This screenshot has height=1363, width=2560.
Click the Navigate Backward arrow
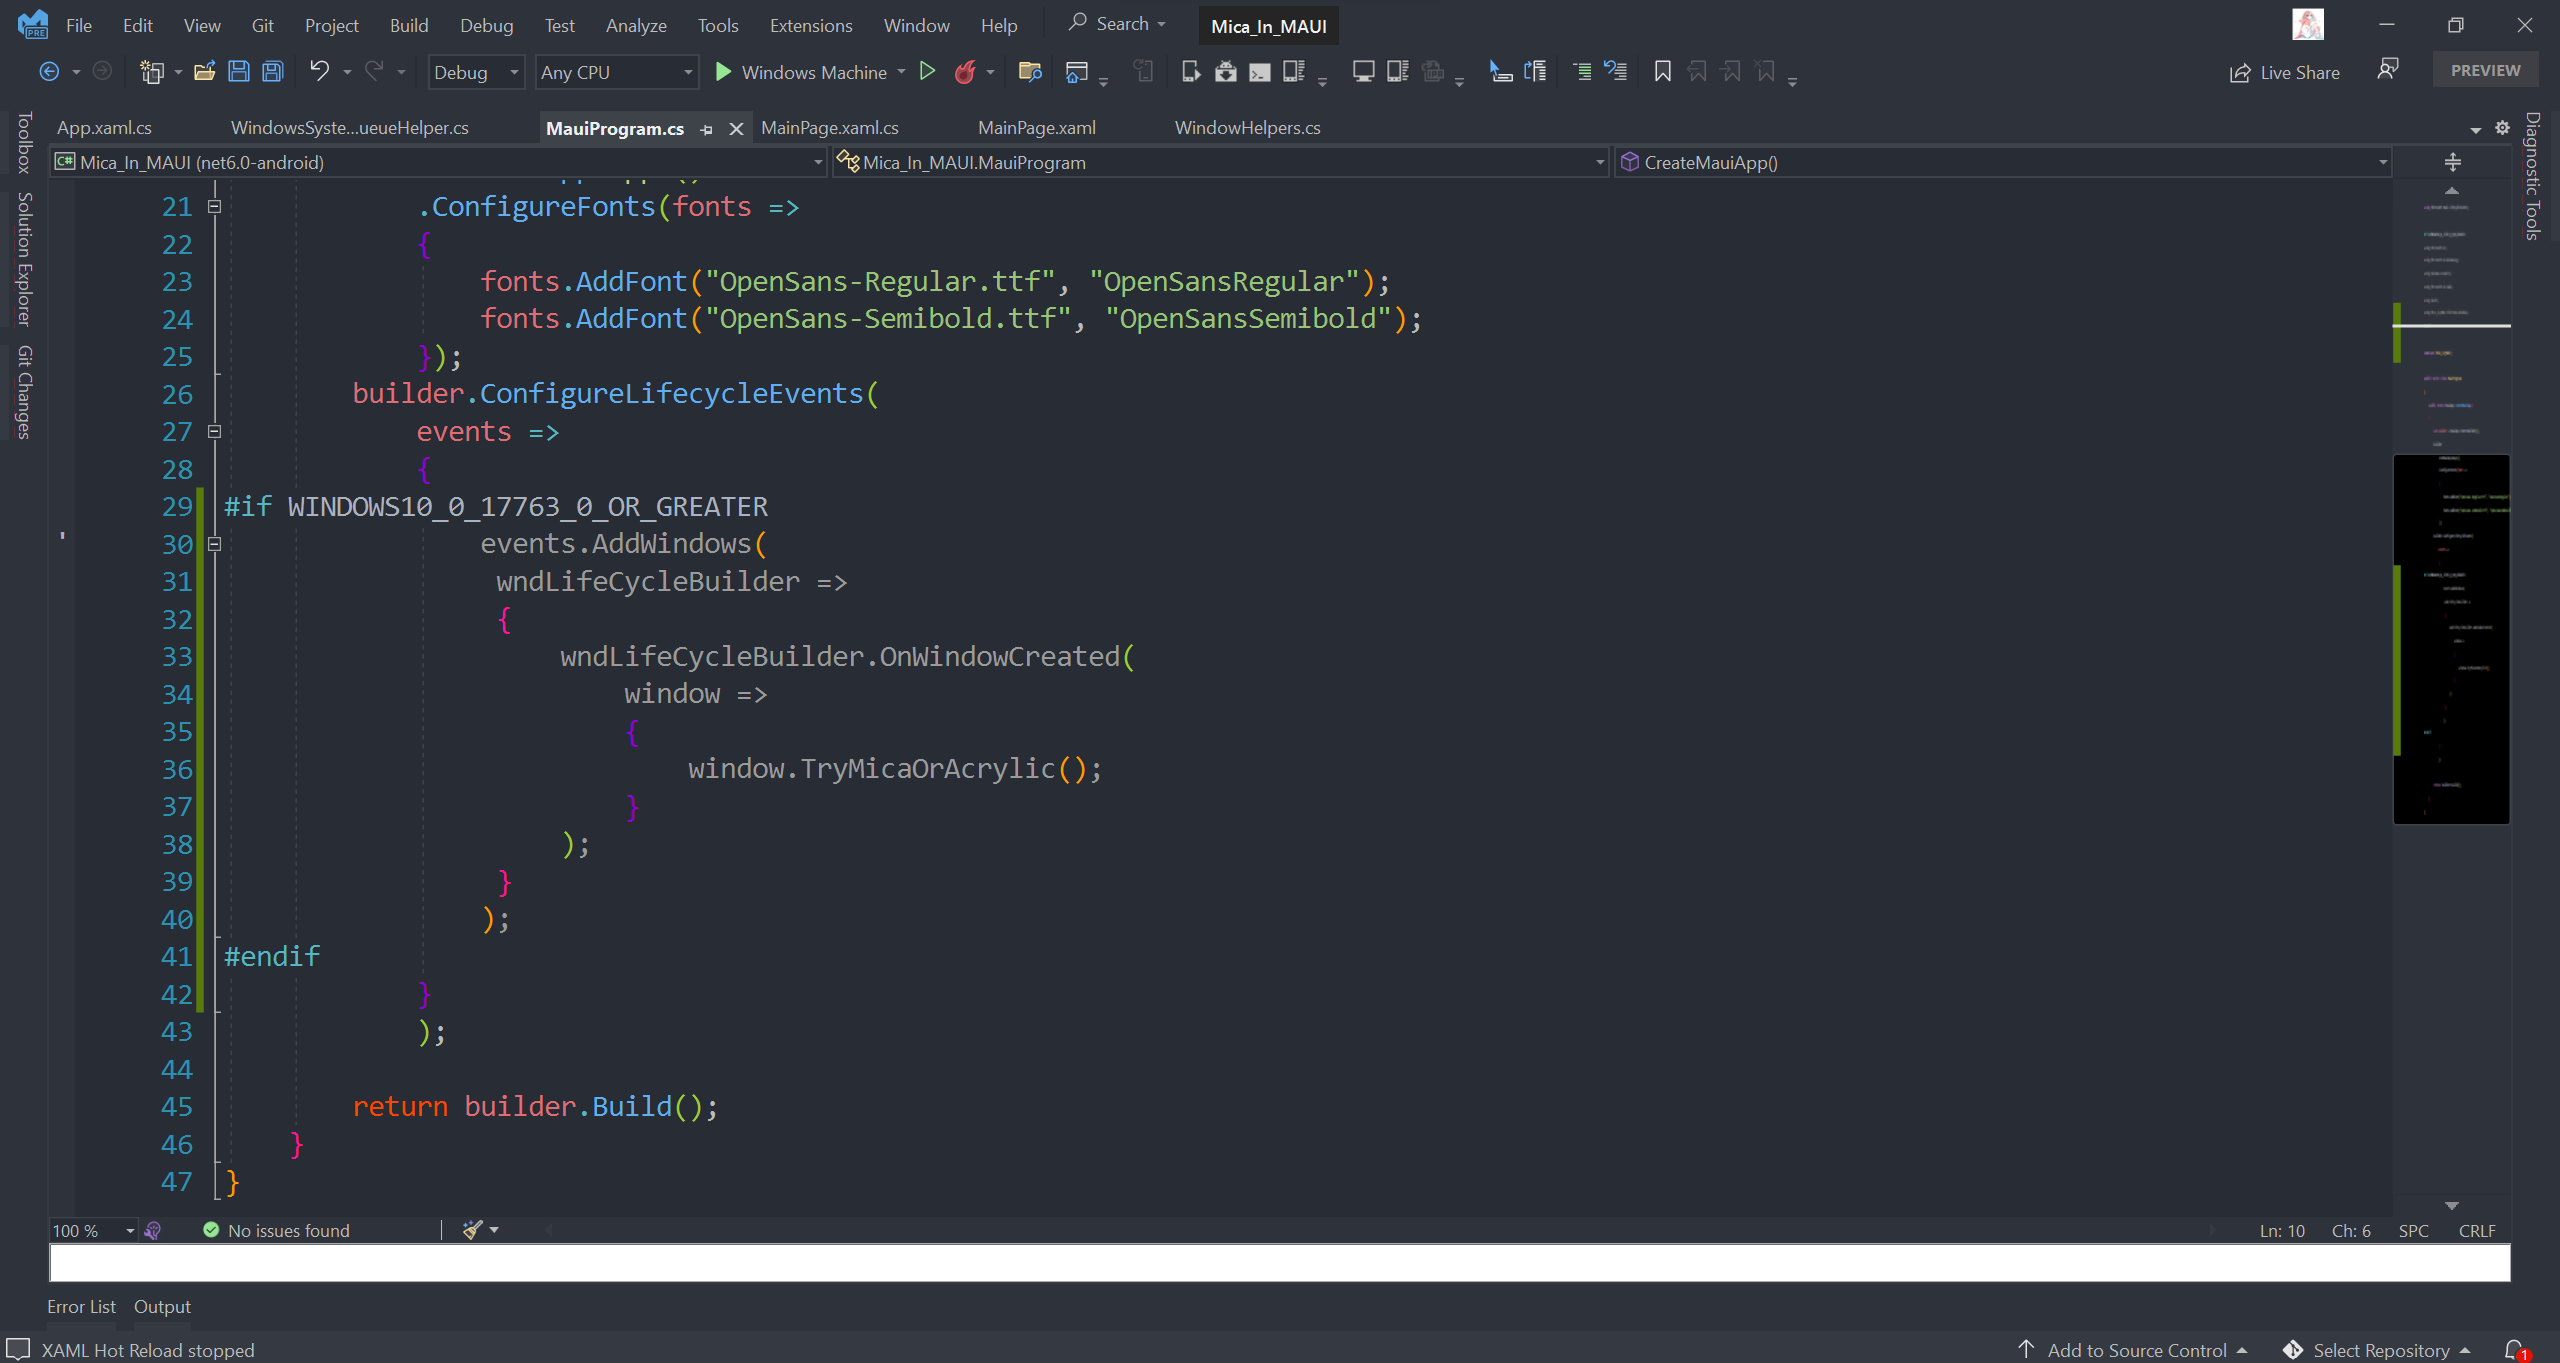[49, 71]
